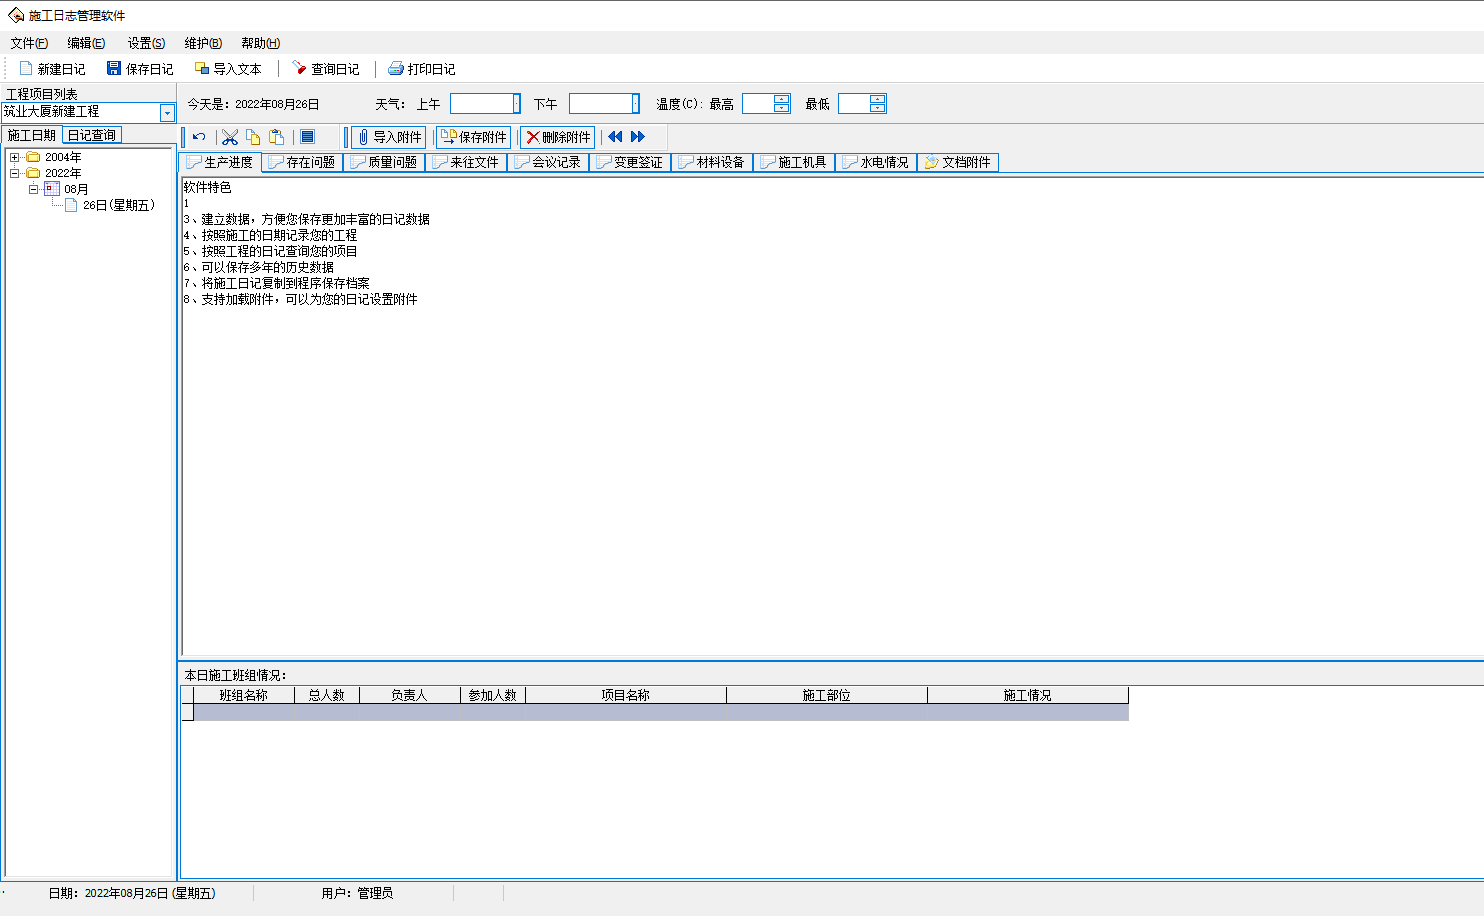Click text line 支持加载附件，可以为您的日记设置附件
1484x916 pixels.
click(x=309, y=299)
